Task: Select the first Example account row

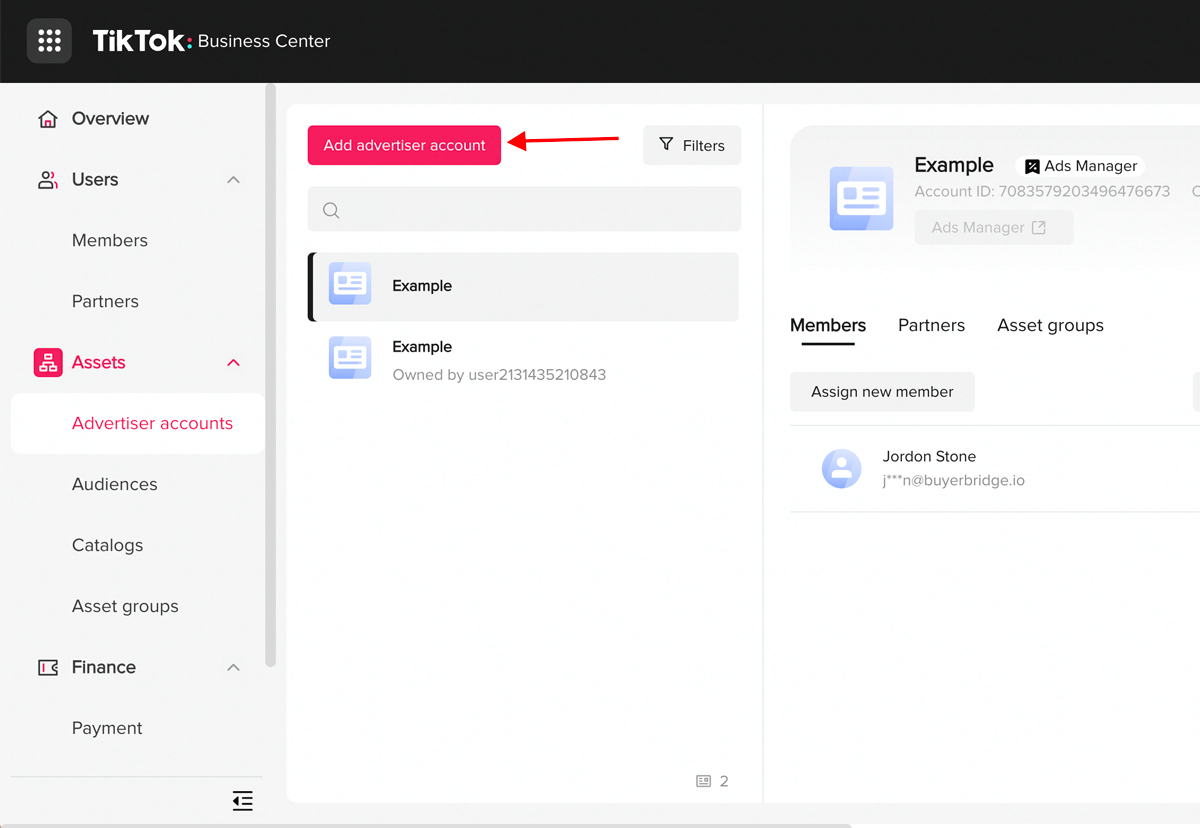Action: [x=524, y=287]
